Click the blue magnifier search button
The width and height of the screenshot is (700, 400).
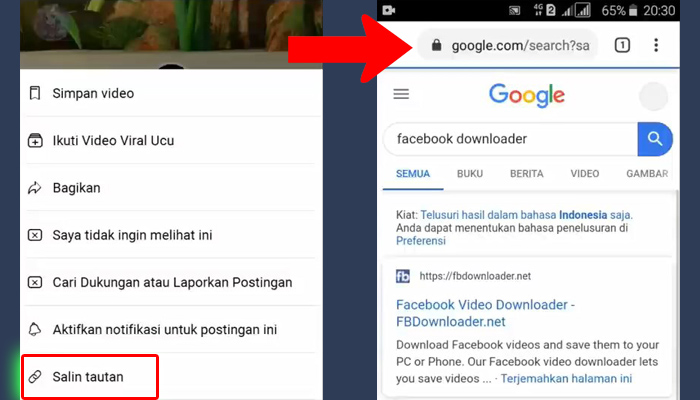tap(655, 139)
